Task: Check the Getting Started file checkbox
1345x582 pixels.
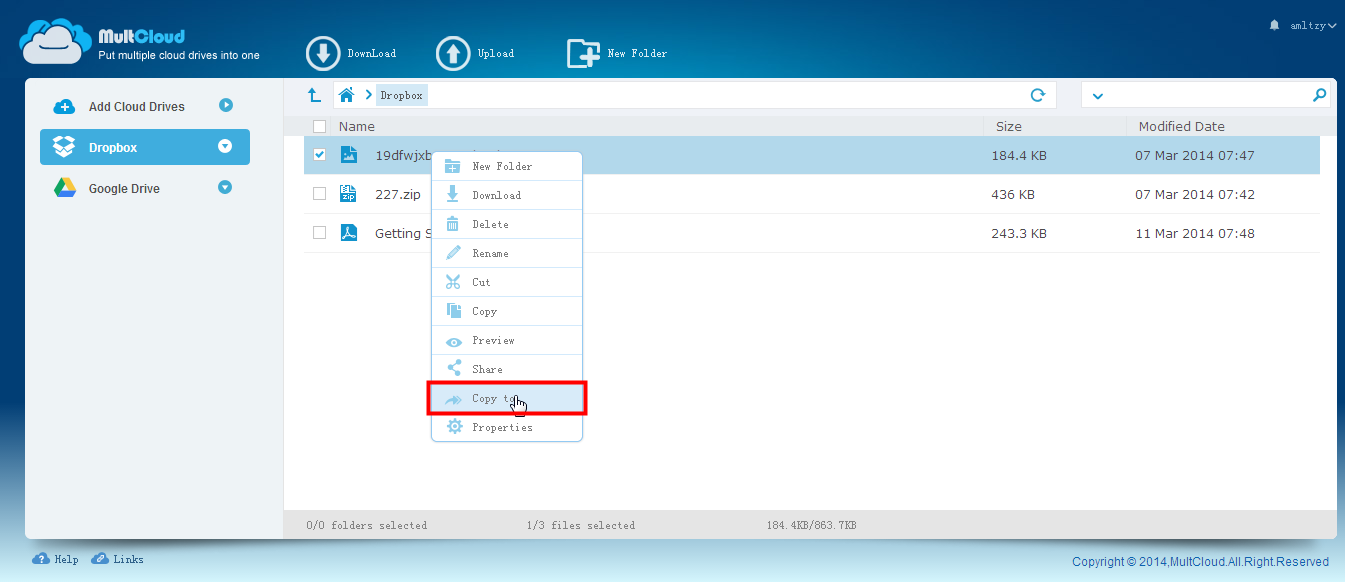Action: pyautogui.click(x=319, y=233)
